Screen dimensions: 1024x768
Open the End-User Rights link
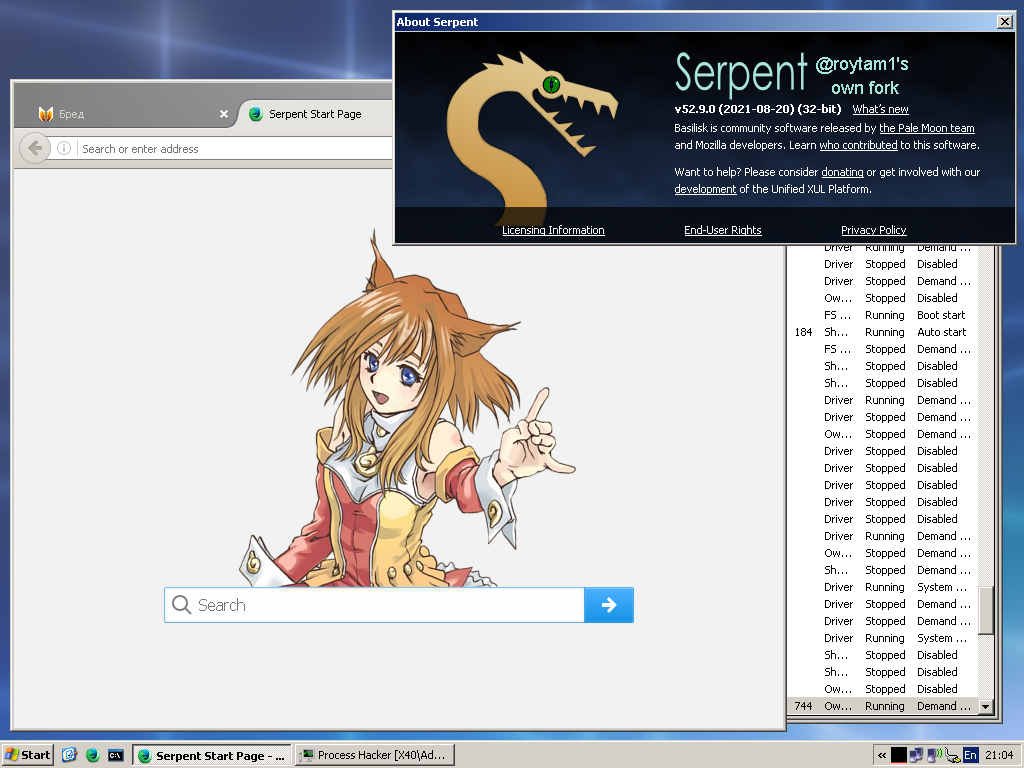pos(723,230)
